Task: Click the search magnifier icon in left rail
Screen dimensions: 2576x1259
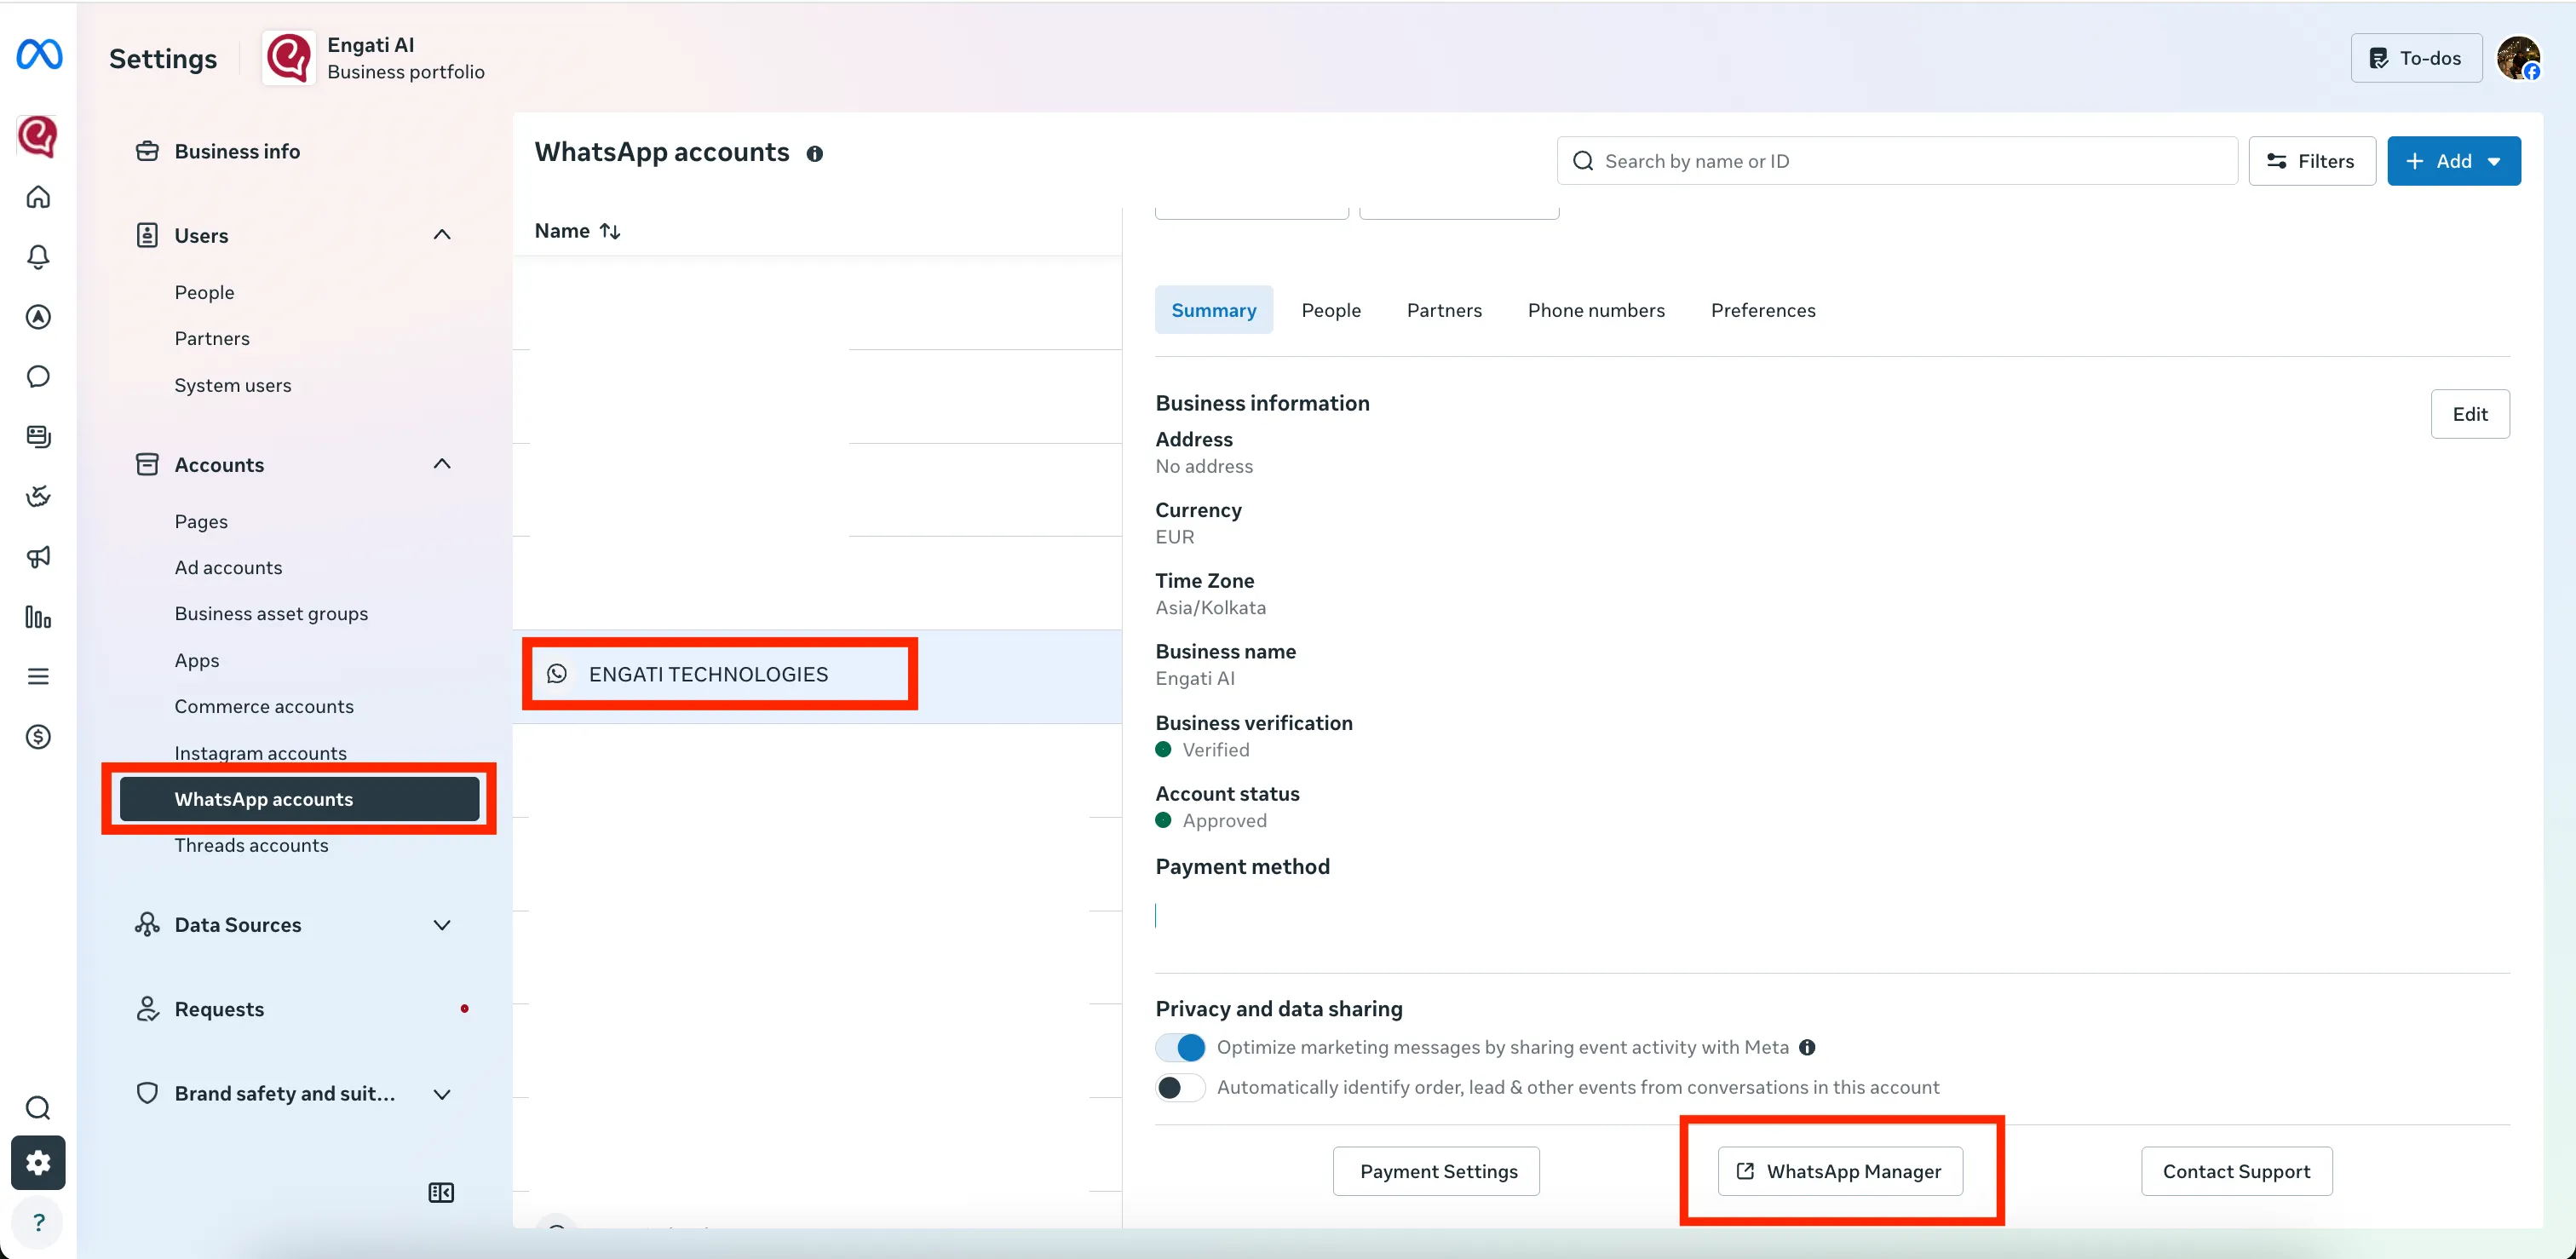Action: (x=38, y=1108)
